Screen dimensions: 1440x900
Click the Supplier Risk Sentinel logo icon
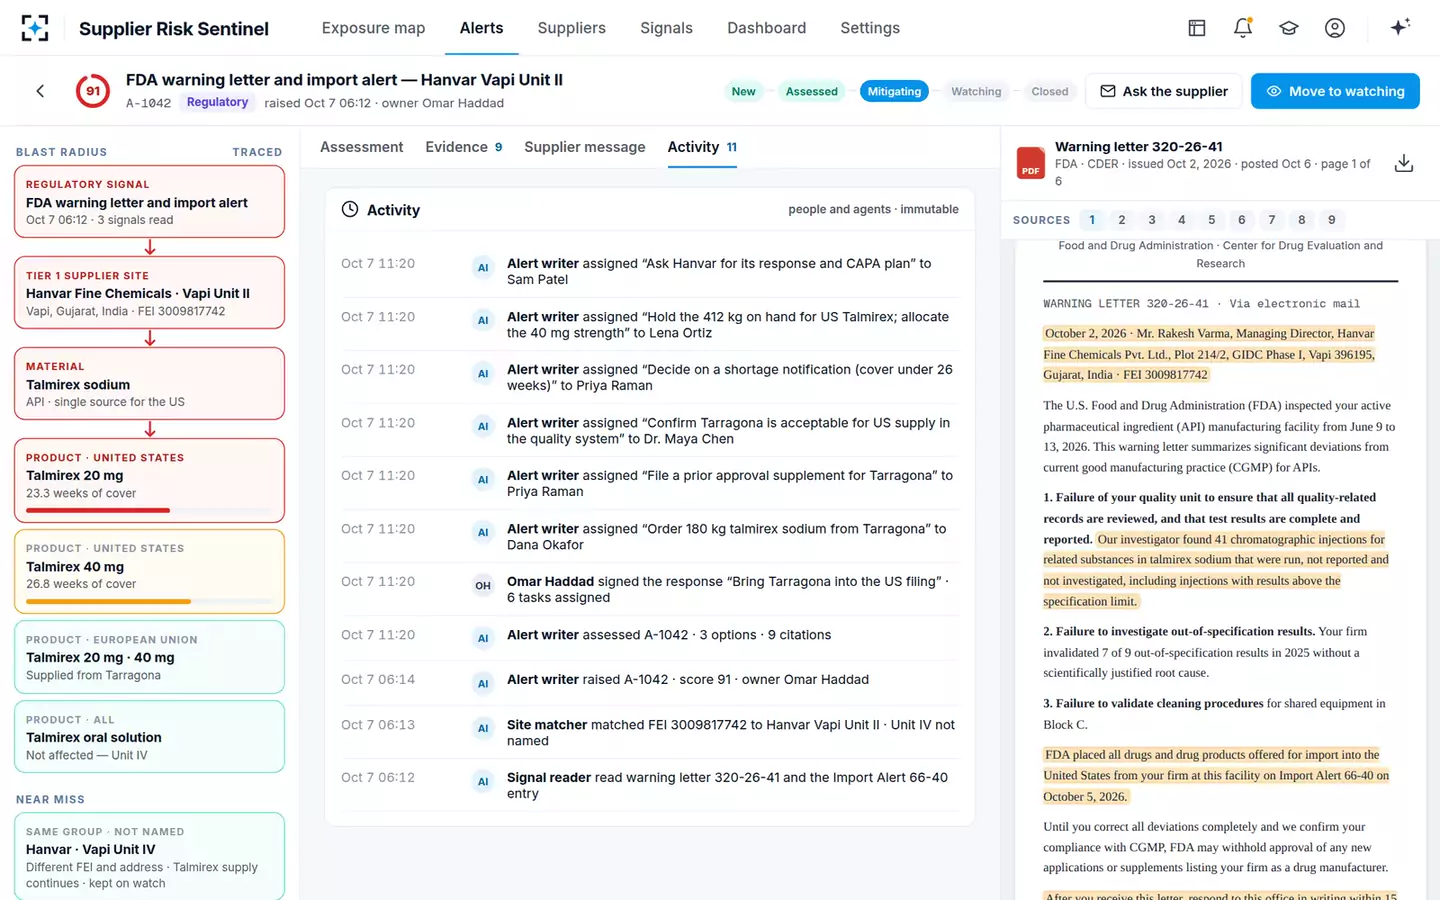[x=35, y=28]
